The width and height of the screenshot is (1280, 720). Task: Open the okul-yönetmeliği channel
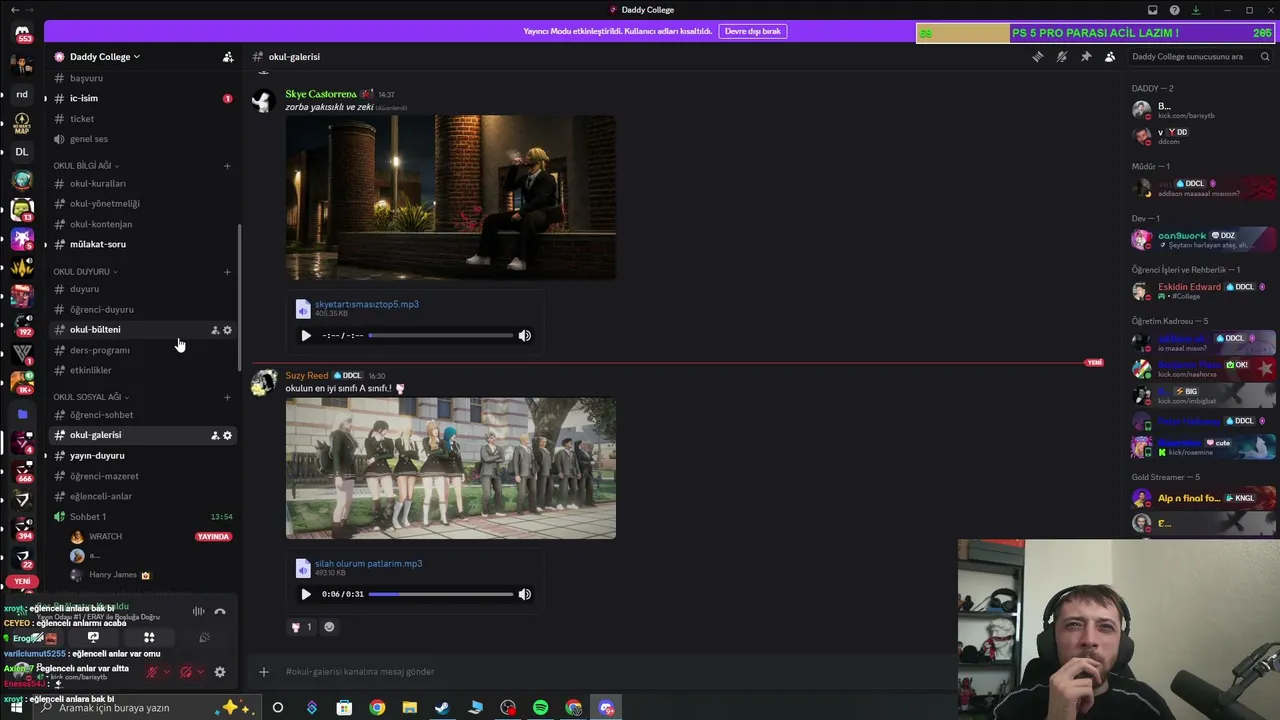(142, 204)
